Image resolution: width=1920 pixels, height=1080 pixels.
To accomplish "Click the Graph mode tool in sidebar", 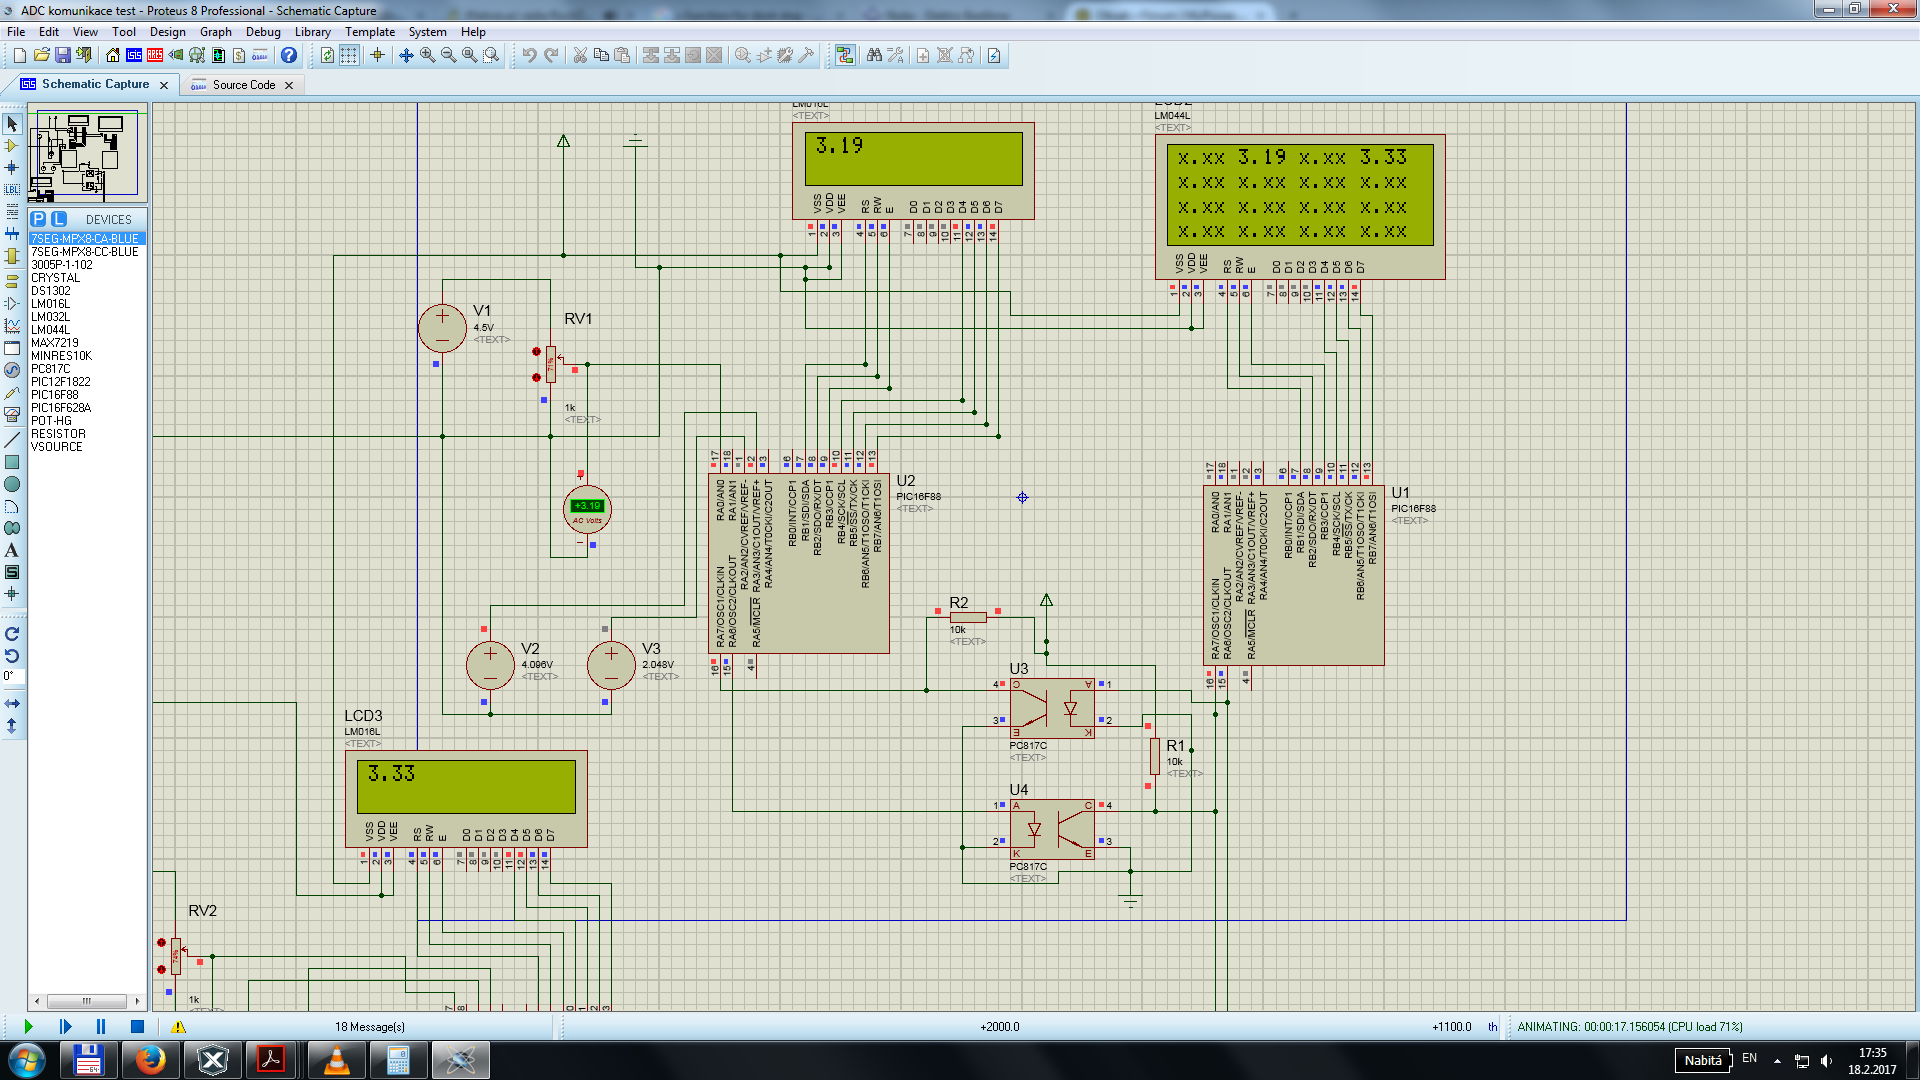I will [12, 326].
